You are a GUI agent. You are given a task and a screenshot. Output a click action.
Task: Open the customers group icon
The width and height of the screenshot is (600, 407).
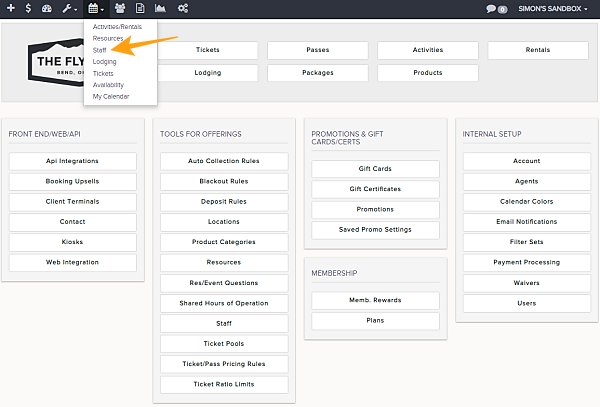120,8
